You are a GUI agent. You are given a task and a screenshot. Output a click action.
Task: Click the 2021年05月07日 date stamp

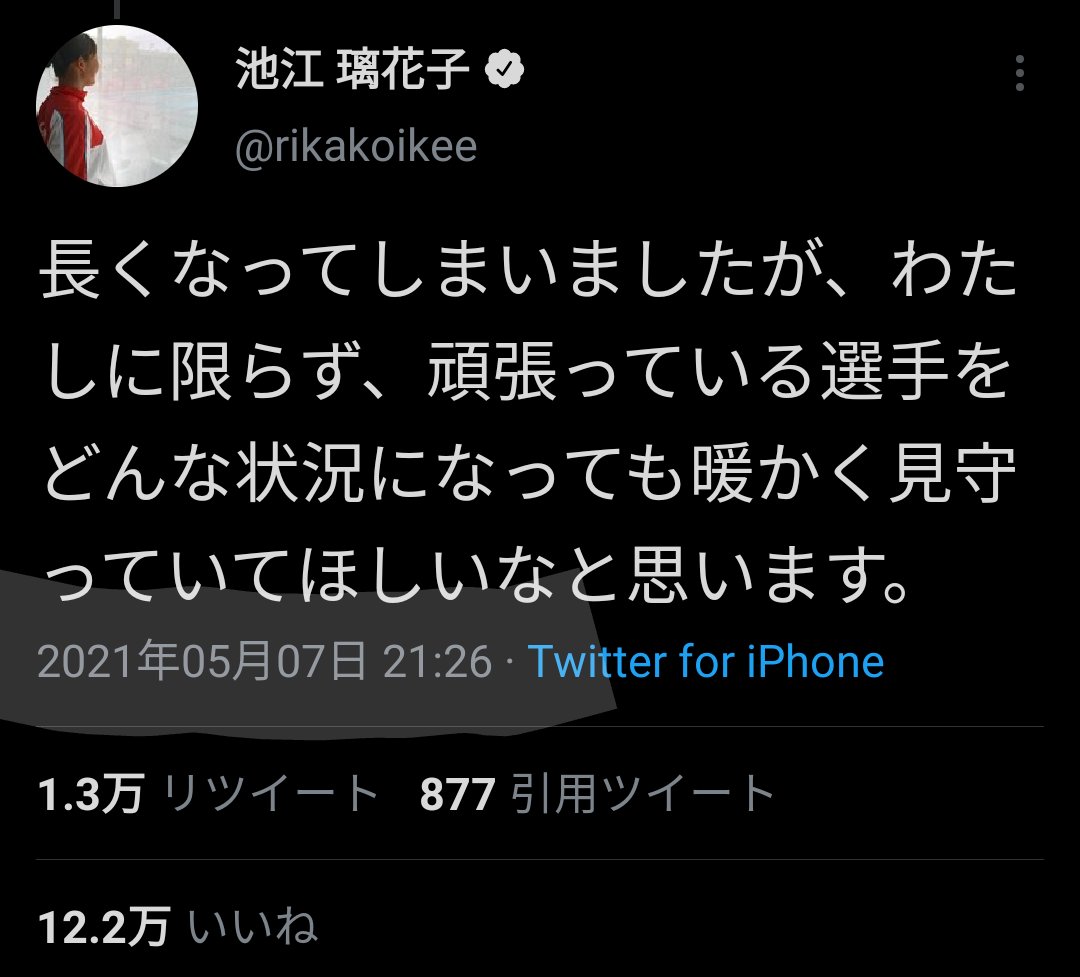click(x=202, y=661)
